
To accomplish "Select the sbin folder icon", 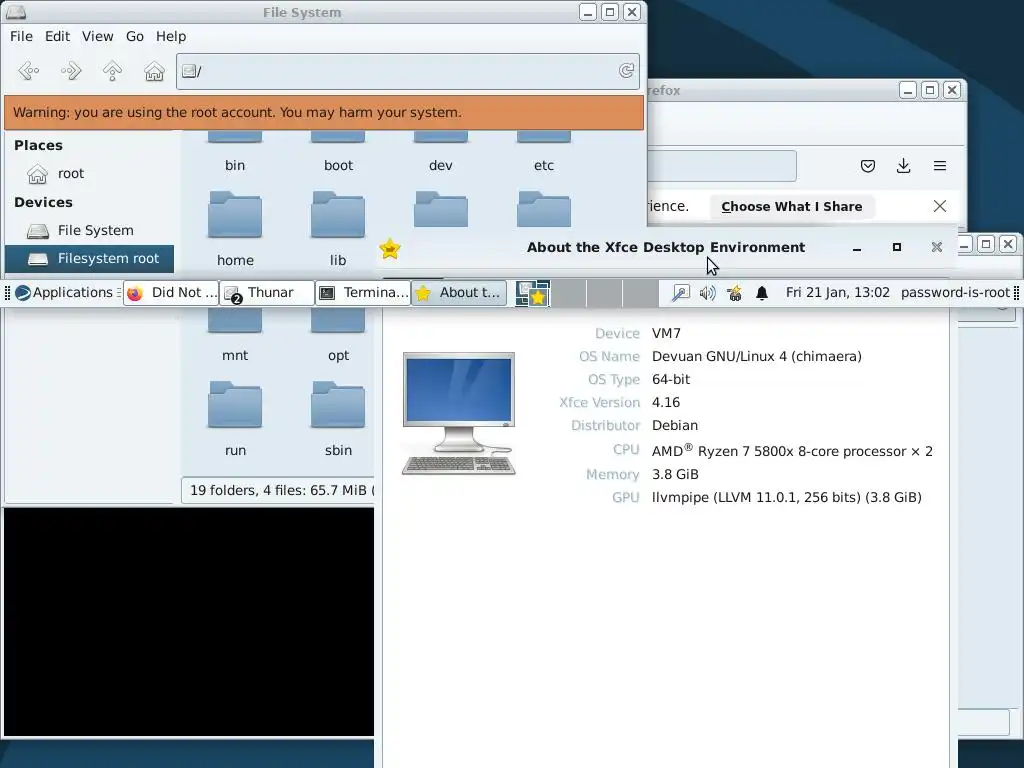I will tap(338, 404).
